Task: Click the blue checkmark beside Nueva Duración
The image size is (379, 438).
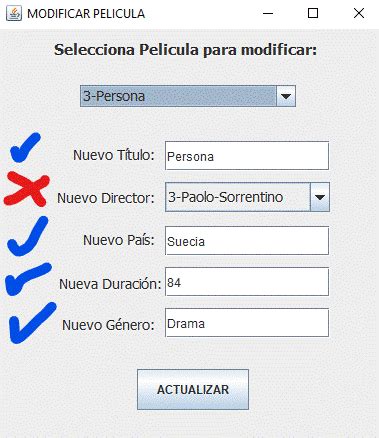Action: click(x=28, y=279)
